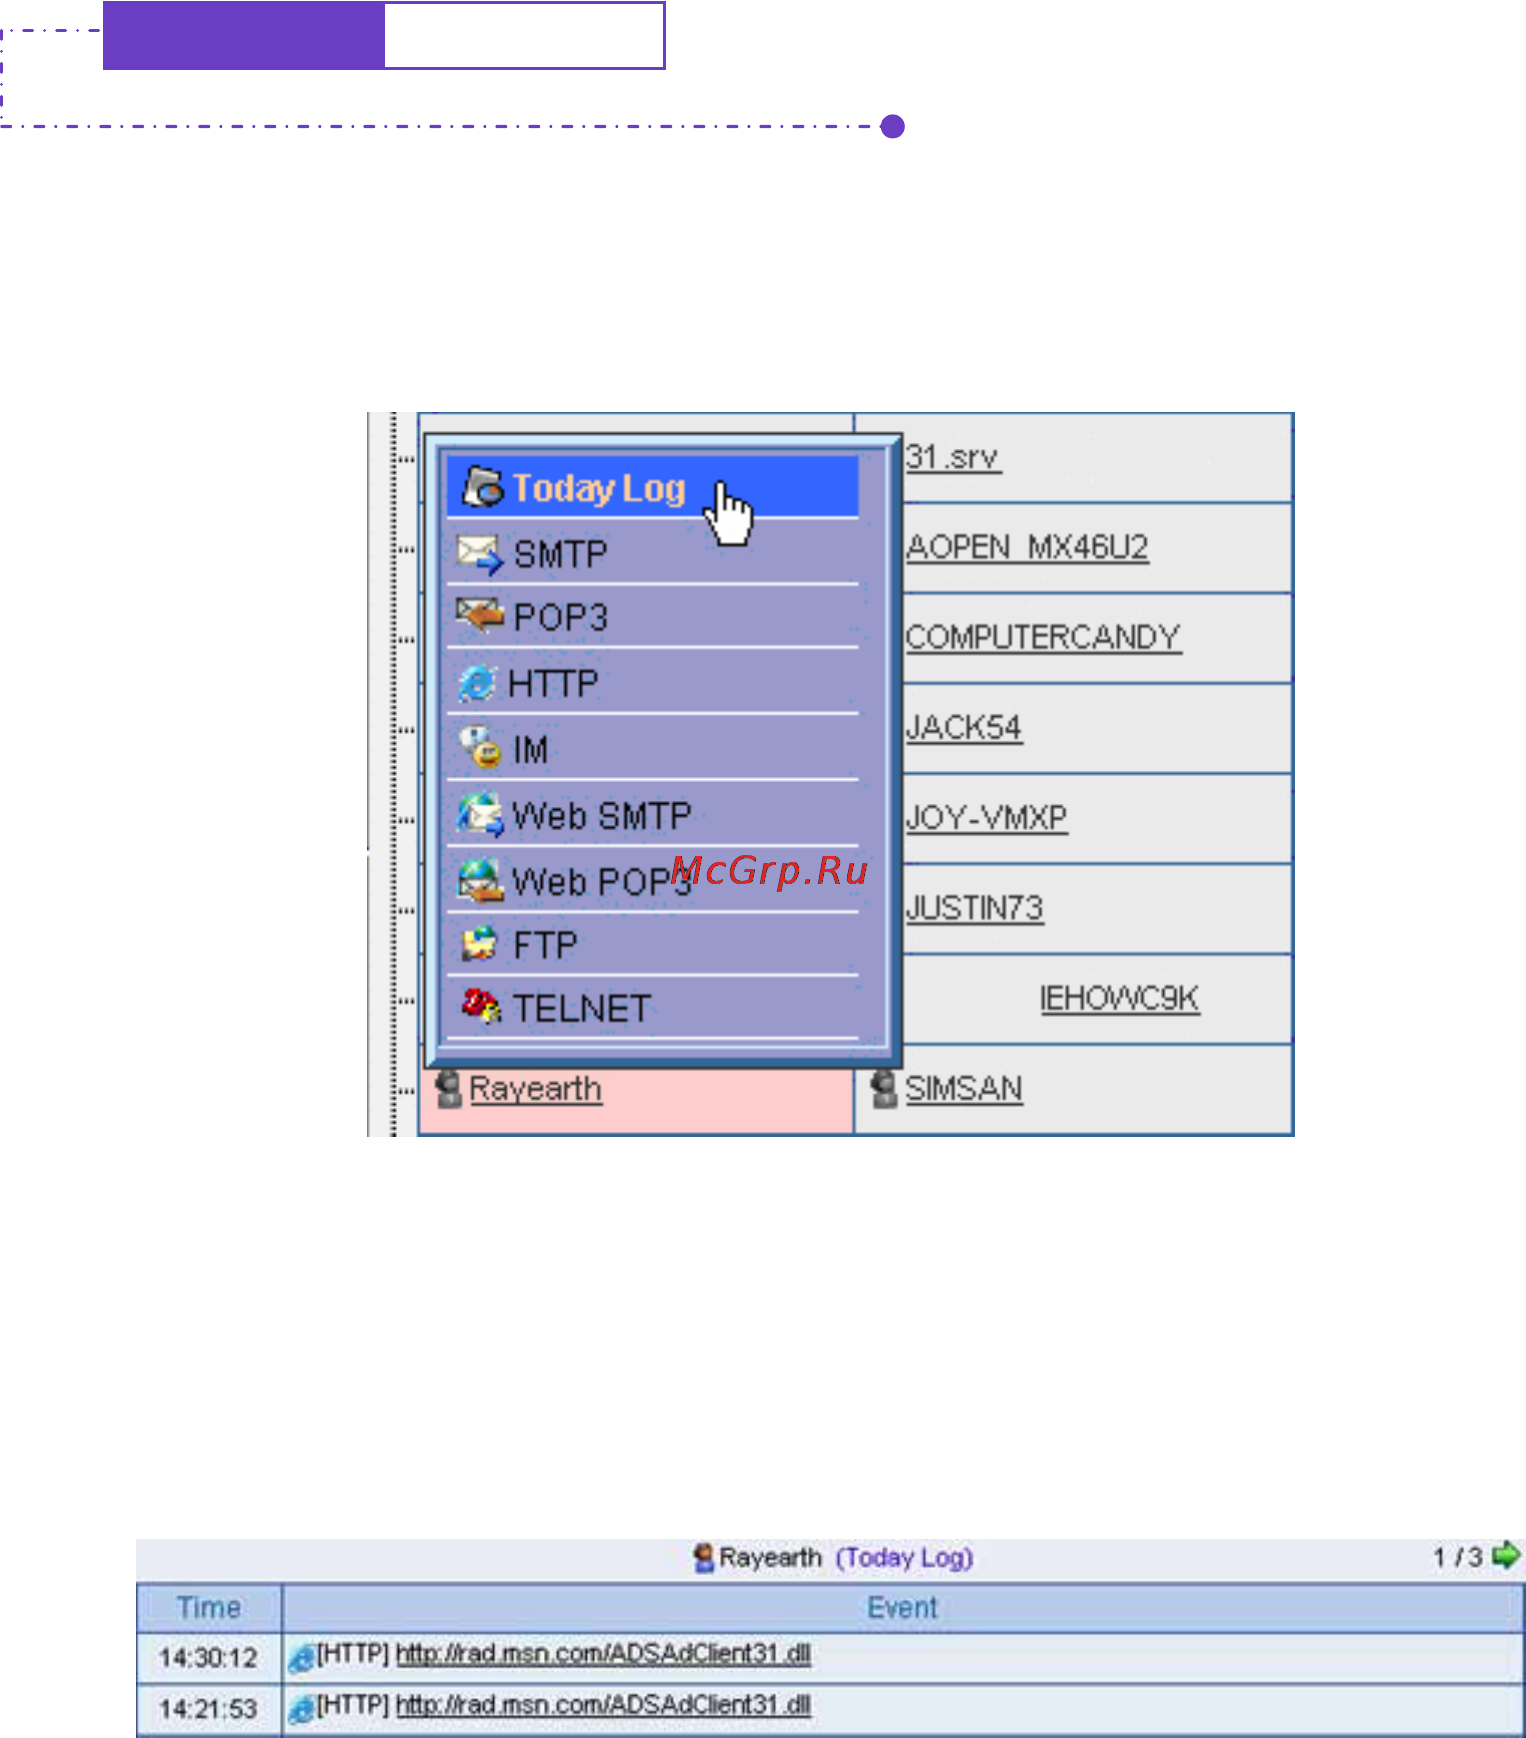The height and width of the screenshot is (1738, 1526).
Task: Choose Web SMTP from the menu
Action: pos(652,815)
